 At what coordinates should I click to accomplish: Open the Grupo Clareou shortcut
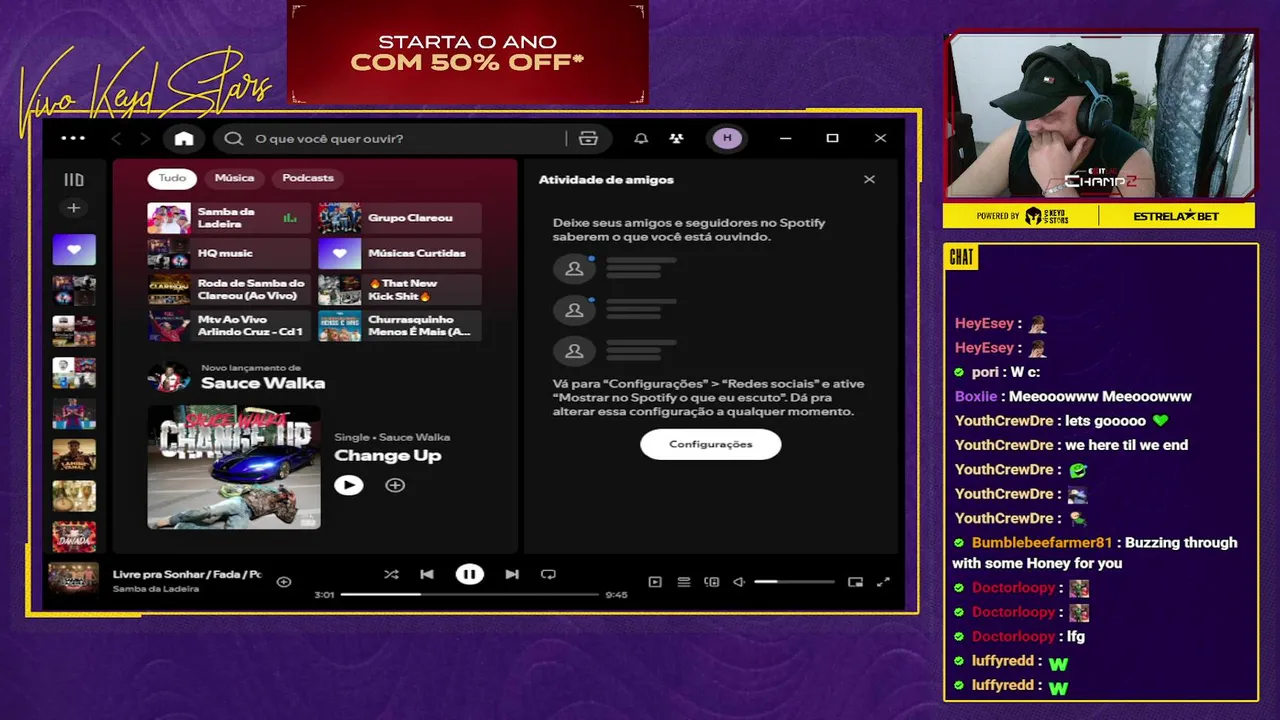coord(400,218)
